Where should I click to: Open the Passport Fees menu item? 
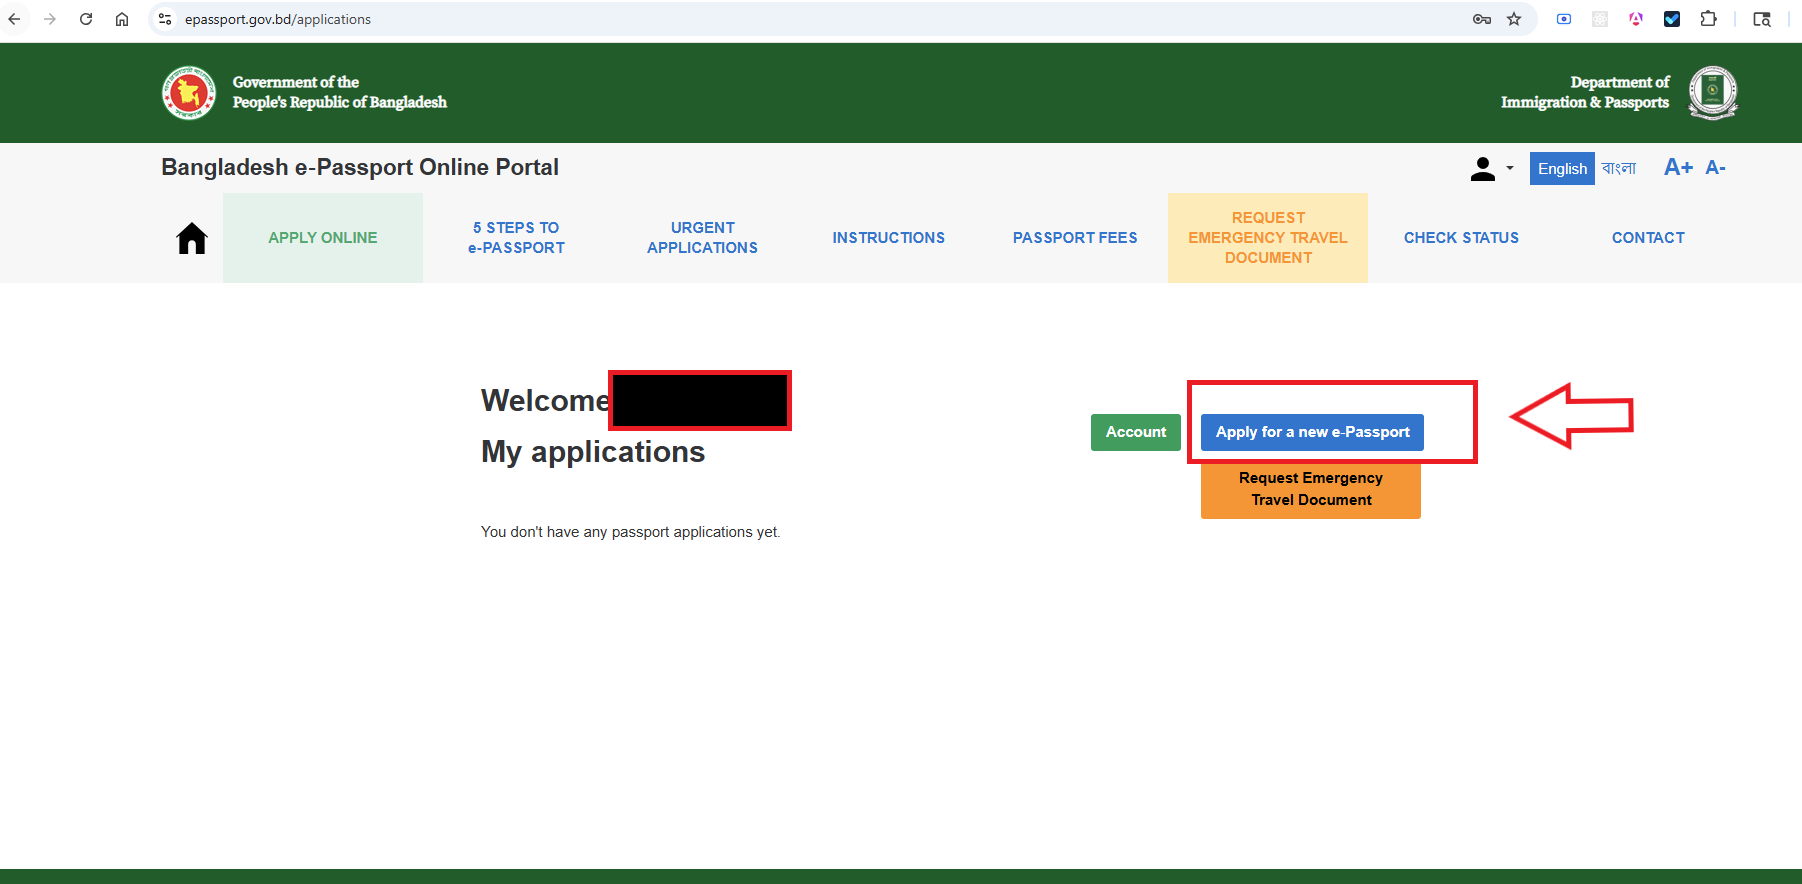[1075, 238]
